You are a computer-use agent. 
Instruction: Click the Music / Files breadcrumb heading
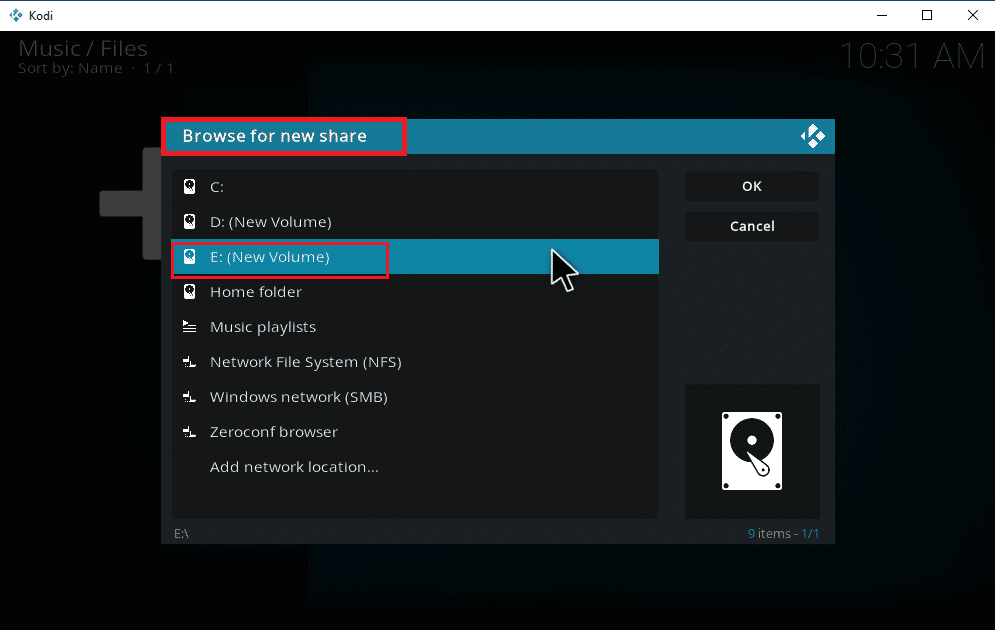tap(82, 47)
